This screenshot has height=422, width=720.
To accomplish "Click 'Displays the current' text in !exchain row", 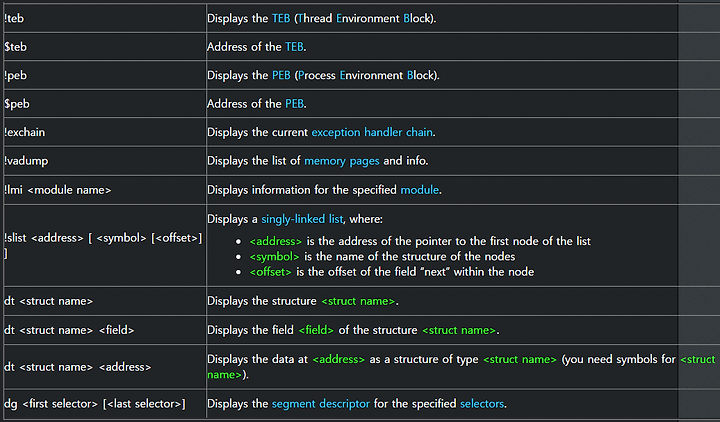I will [x=257, y=132].
